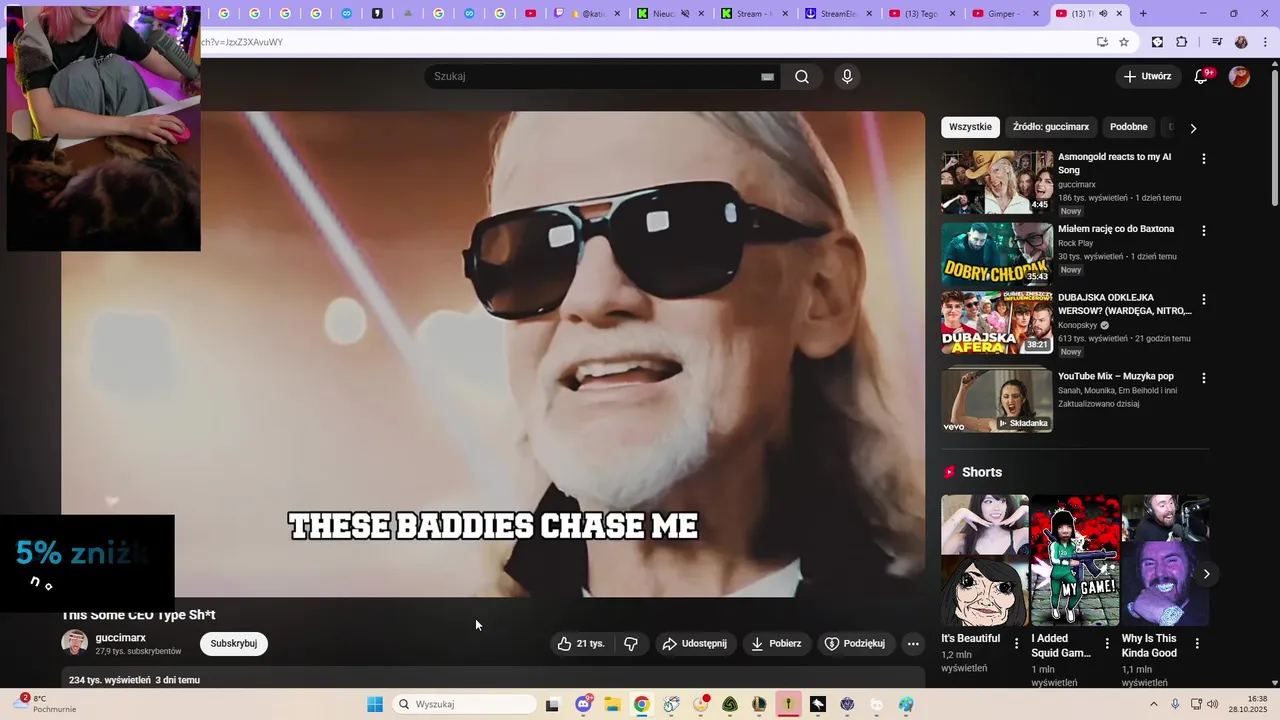Click the Pobierz download button

[776, 644]
